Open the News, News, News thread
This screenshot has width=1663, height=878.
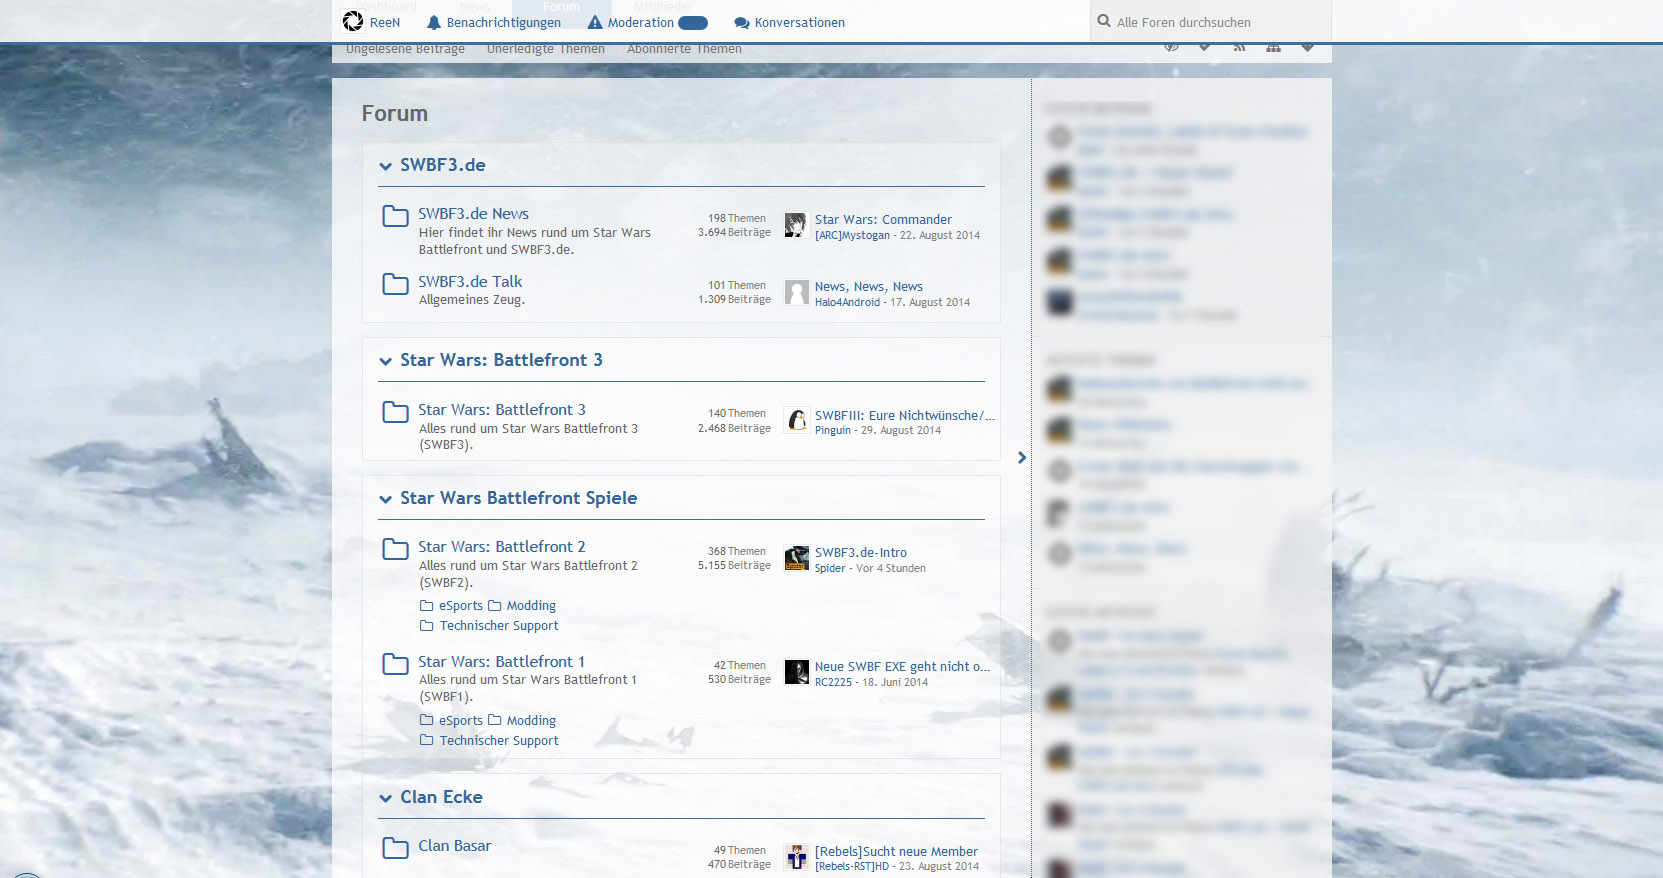[868, 287]
